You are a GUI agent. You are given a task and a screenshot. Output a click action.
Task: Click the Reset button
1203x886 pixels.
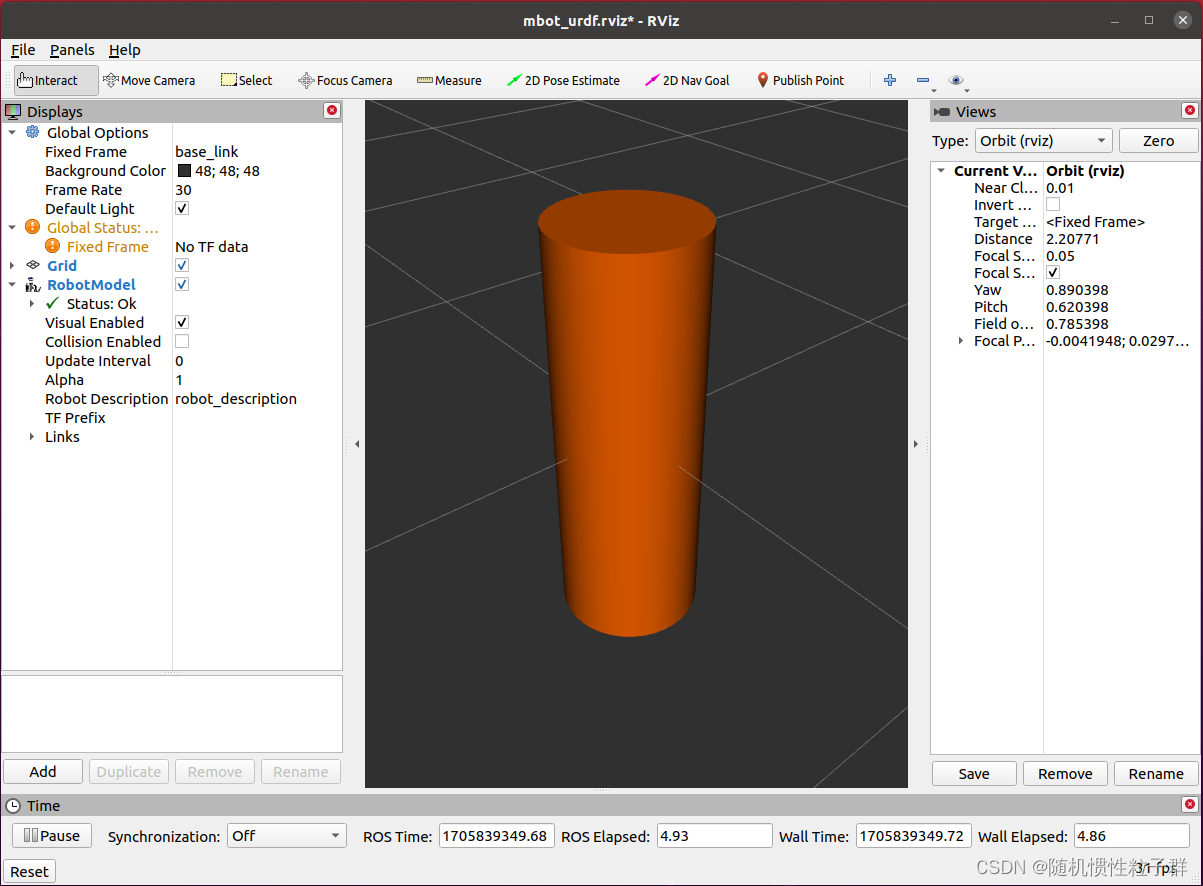point(29,871)
